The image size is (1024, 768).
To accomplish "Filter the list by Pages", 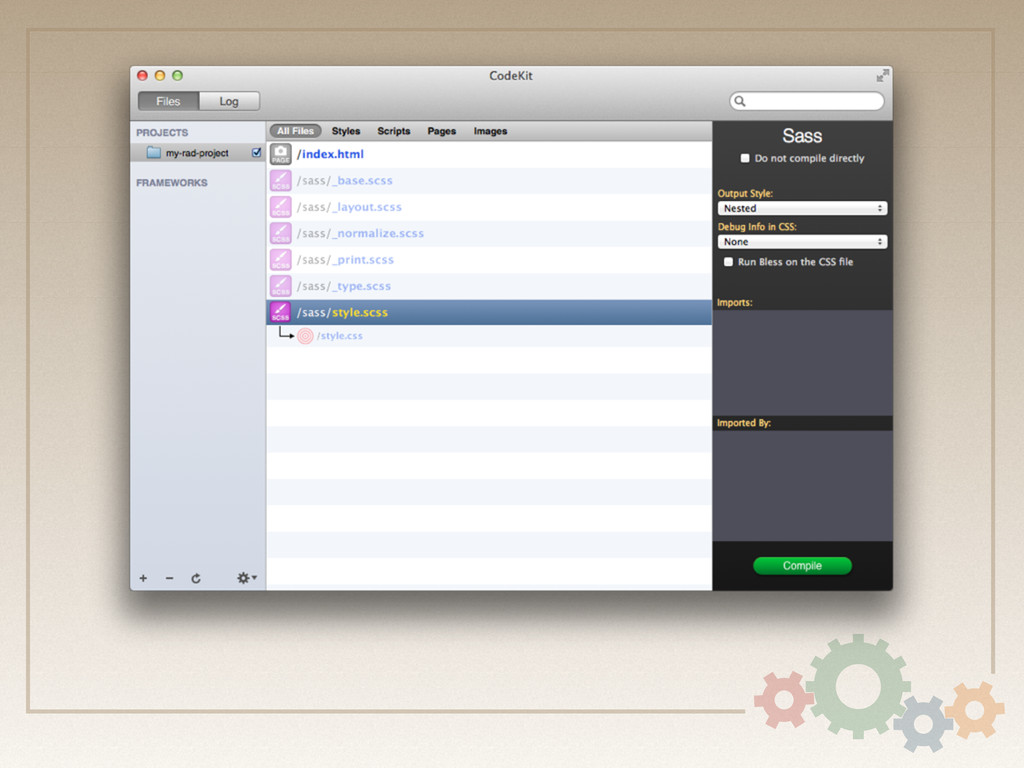I will tap(441, 131).
